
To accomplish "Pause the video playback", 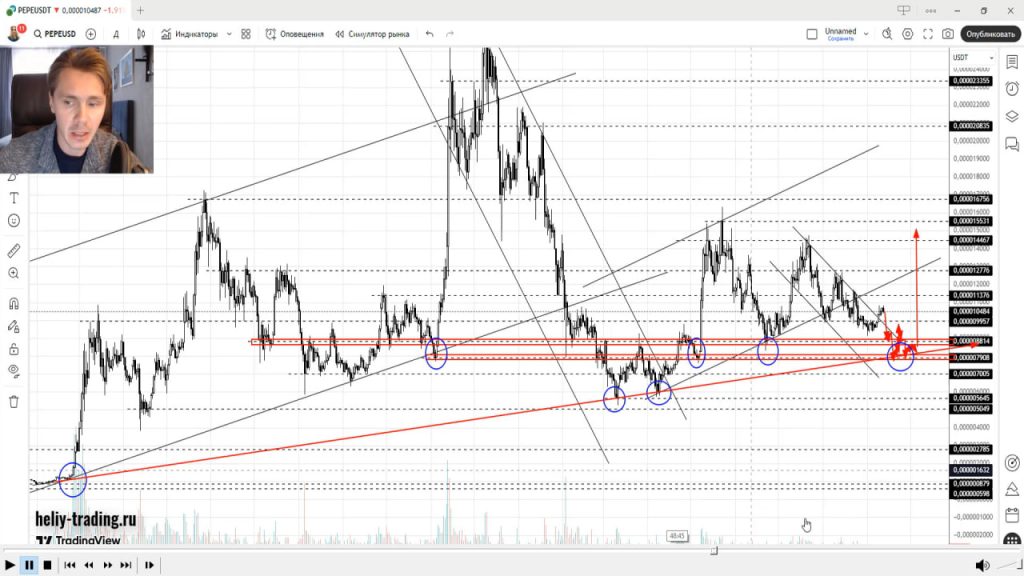I will click(x=29, y=565).
